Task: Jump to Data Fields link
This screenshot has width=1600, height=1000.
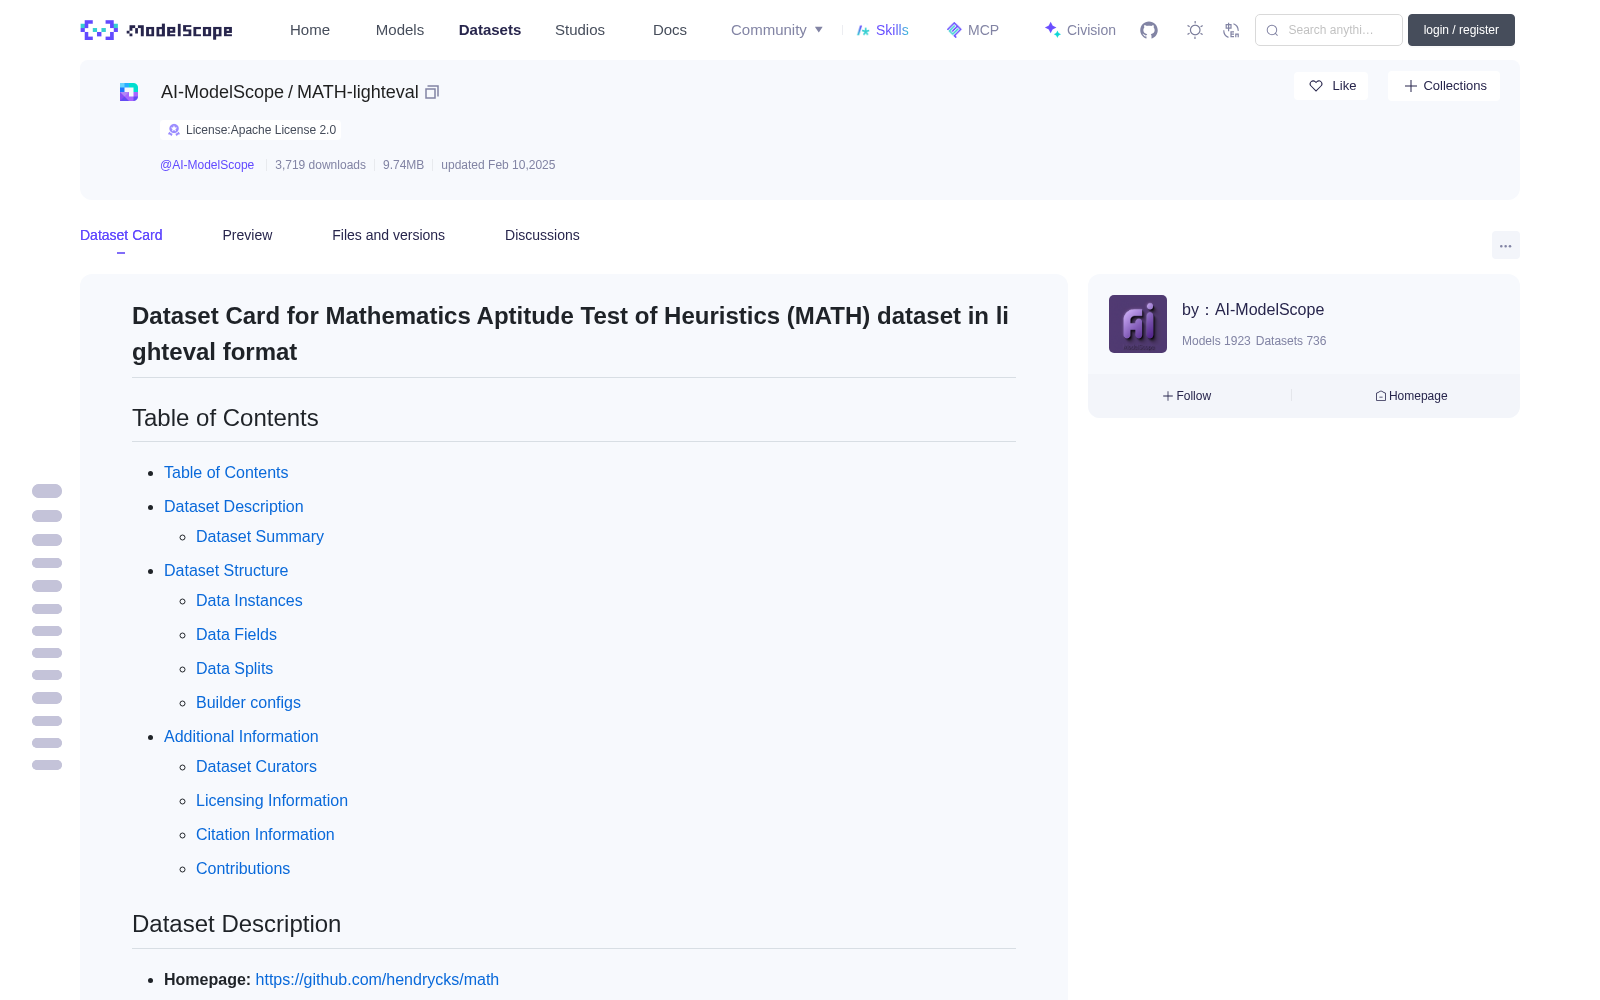Action: pyautogui.click(x=236, y=634)
